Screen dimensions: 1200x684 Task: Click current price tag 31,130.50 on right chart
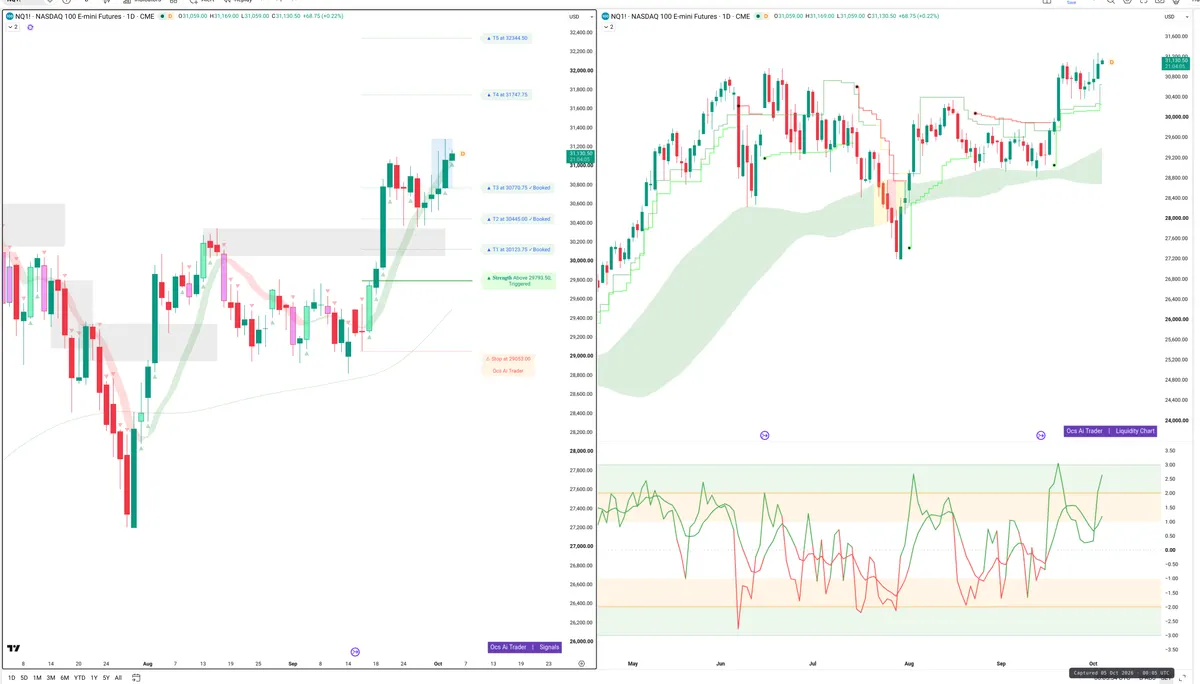pyautogui.click(x=1175, y=61)
